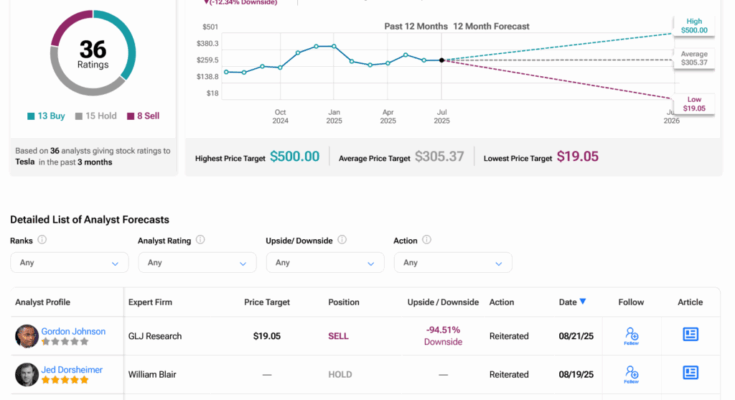Screen dimensions: 735x400
Task: Click Reiterated action in GLJ Research row
Action: (509, 336)
